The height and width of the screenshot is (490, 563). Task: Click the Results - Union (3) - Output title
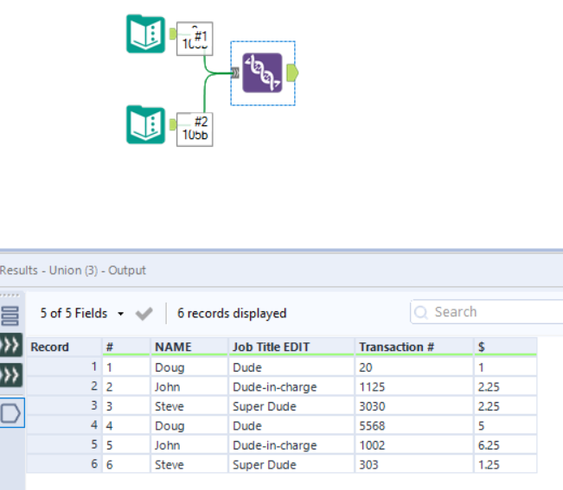(73, 270)
